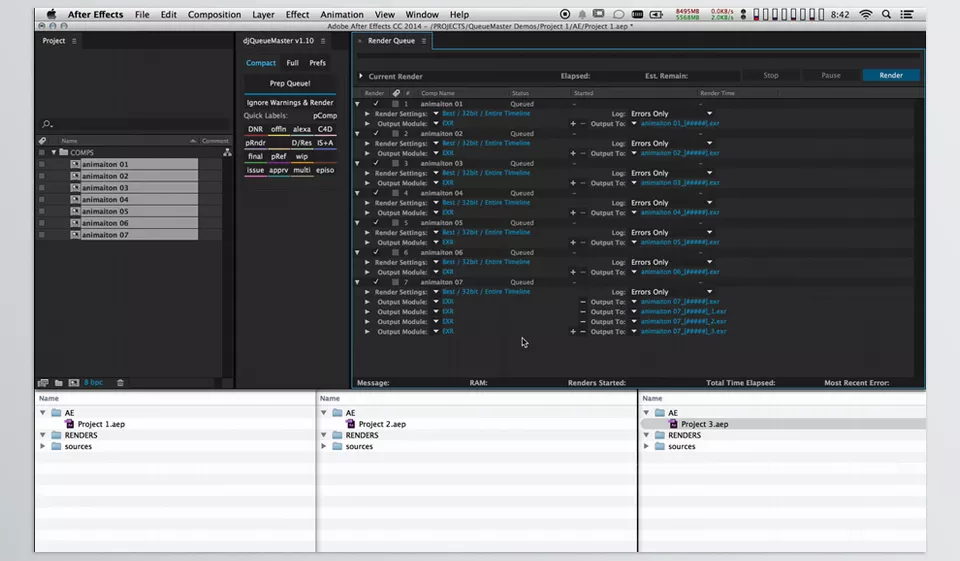960x561 pixels.
Task: Expand the Current Render details
Action: coord(361,77)
